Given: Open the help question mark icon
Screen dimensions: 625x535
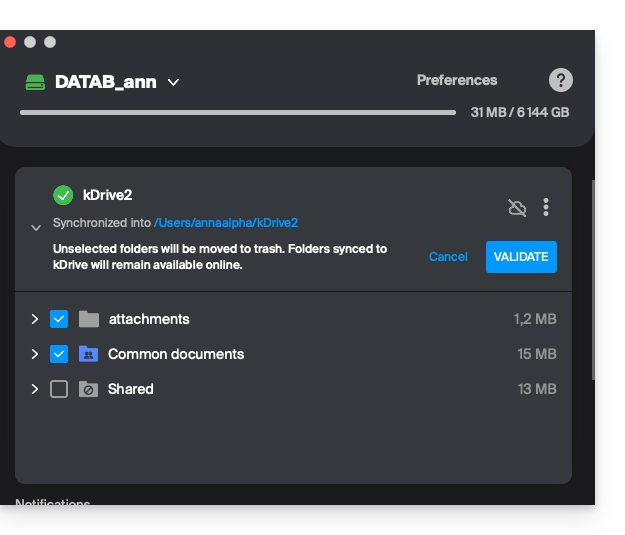Looking at the screenshot, I should point(561,81).
